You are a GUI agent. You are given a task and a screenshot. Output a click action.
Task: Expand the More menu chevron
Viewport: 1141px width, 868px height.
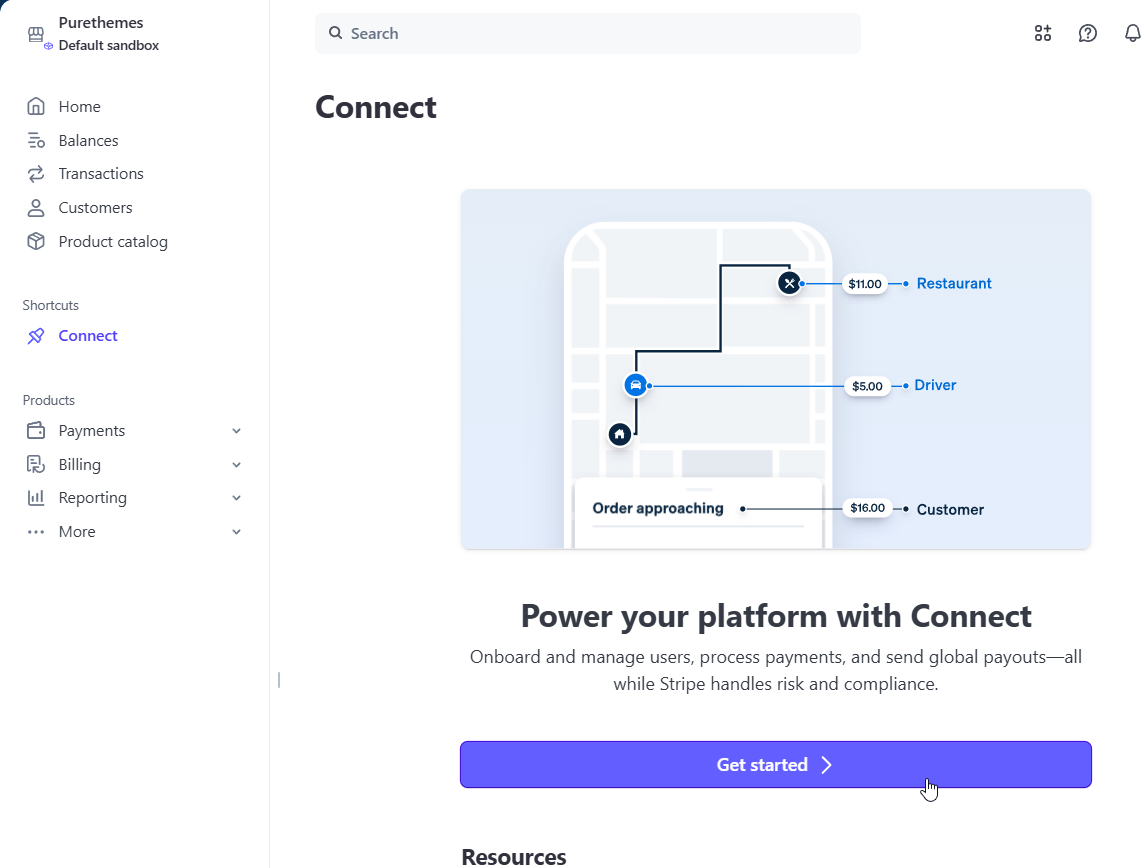click(237, 532)
